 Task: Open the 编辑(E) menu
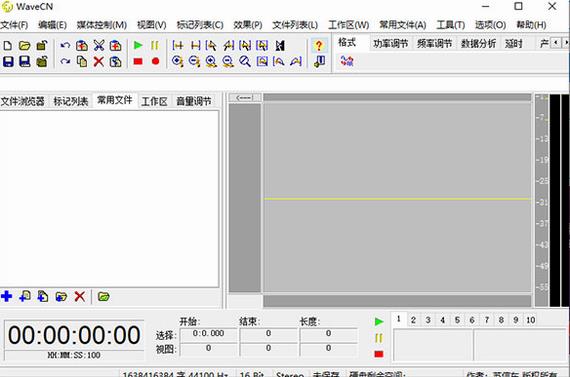[52, 25]
